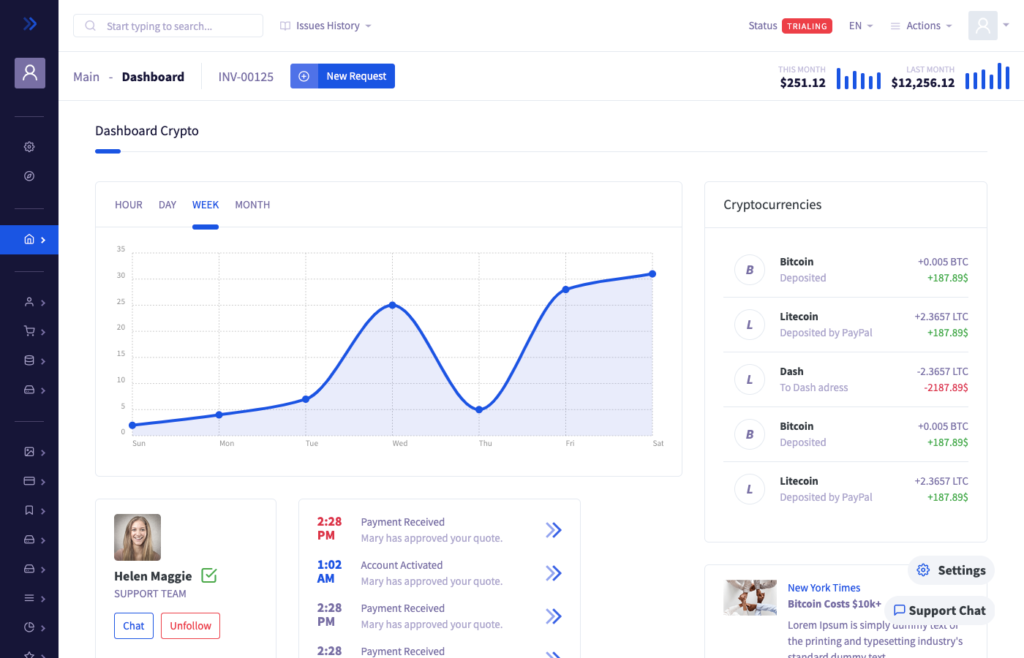1024x658 pixels.
Task: Click the 1:02 AM timestamp
Action: click(x=329, y=572)
